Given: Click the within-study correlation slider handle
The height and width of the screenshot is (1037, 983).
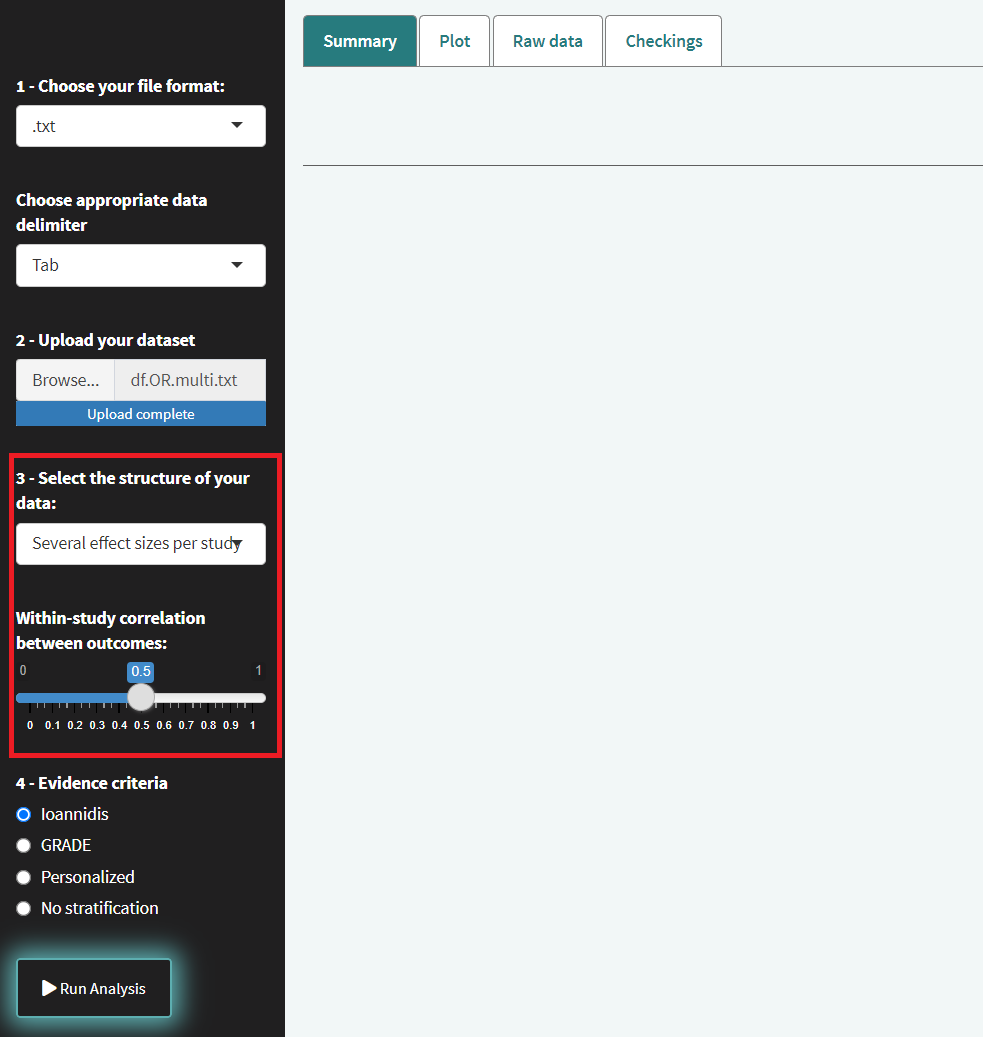Looking at the screenshot, I should 141,697.
